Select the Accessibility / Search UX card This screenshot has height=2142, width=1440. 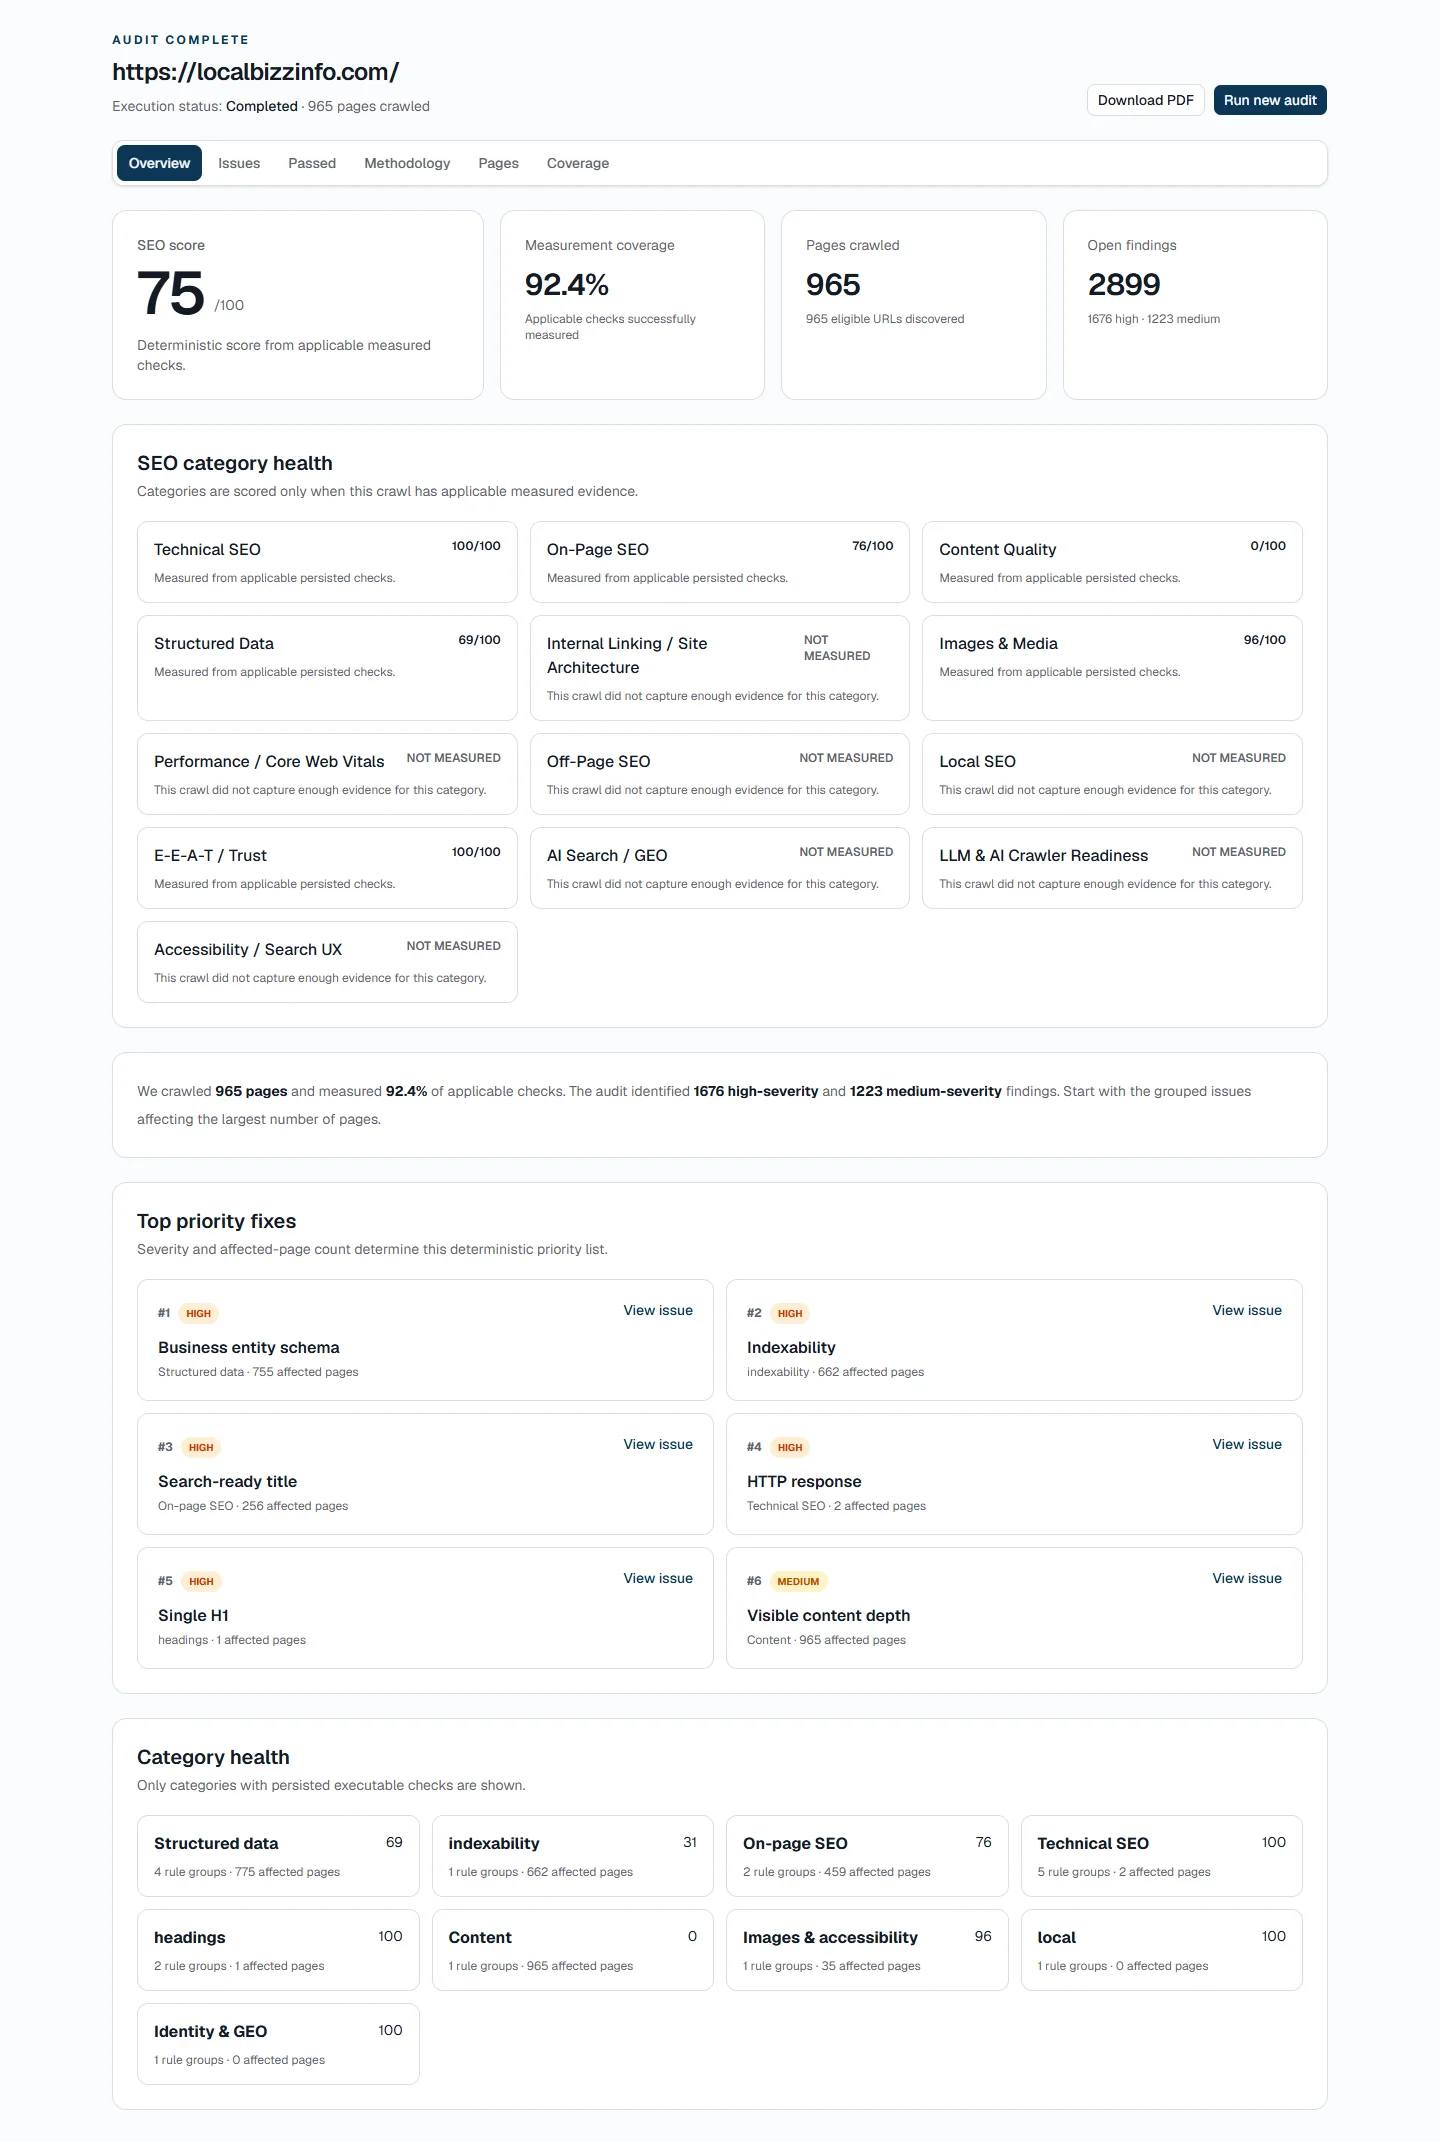327,962
